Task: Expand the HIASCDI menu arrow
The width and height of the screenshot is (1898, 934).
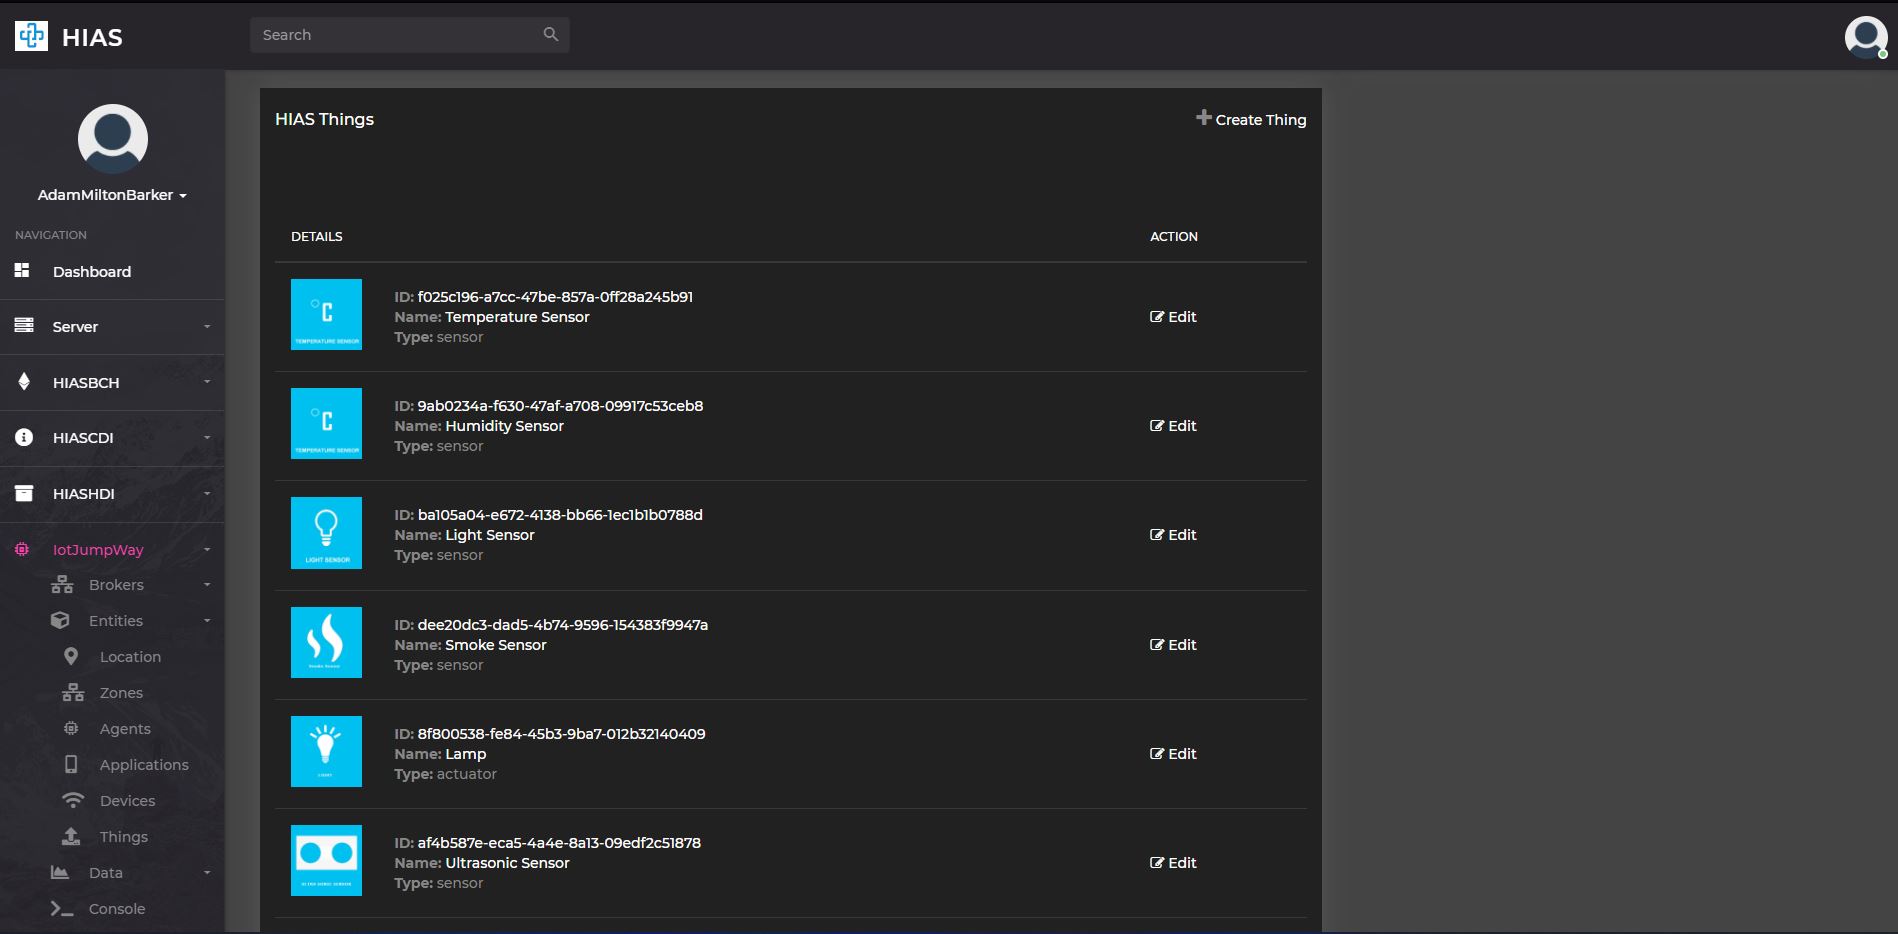Action: [207, 438]
